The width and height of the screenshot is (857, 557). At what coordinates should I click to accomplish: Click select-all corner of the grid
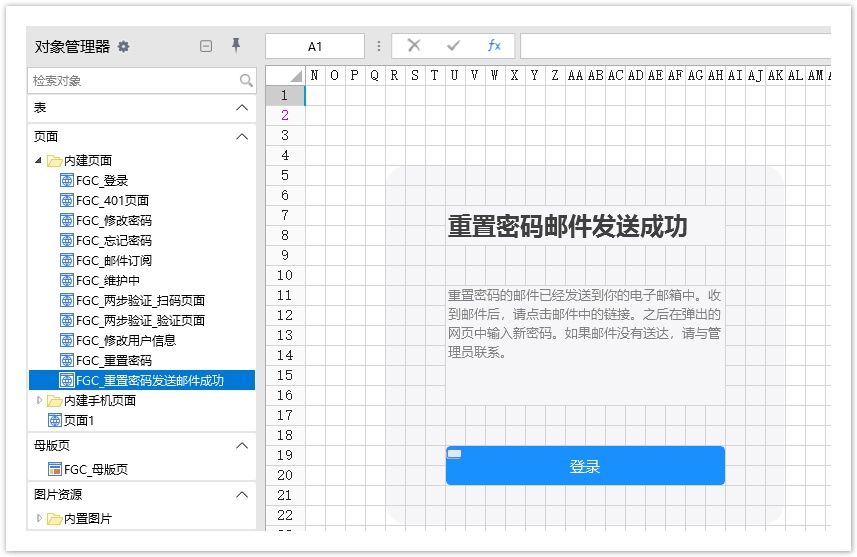[x=285, y=75]
